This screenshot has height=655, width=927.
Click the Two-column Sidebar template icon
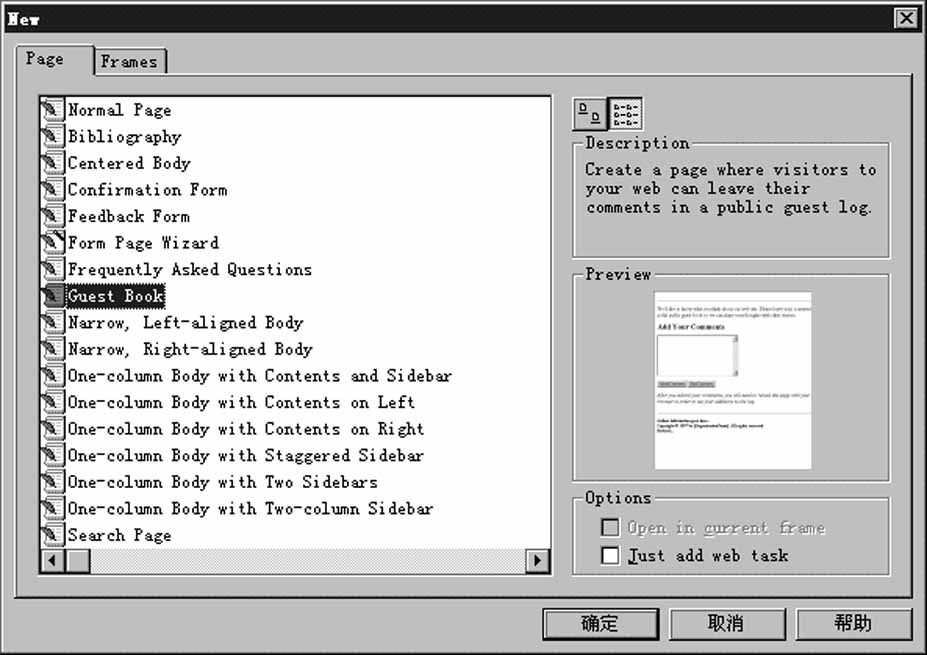click(53, 508)
